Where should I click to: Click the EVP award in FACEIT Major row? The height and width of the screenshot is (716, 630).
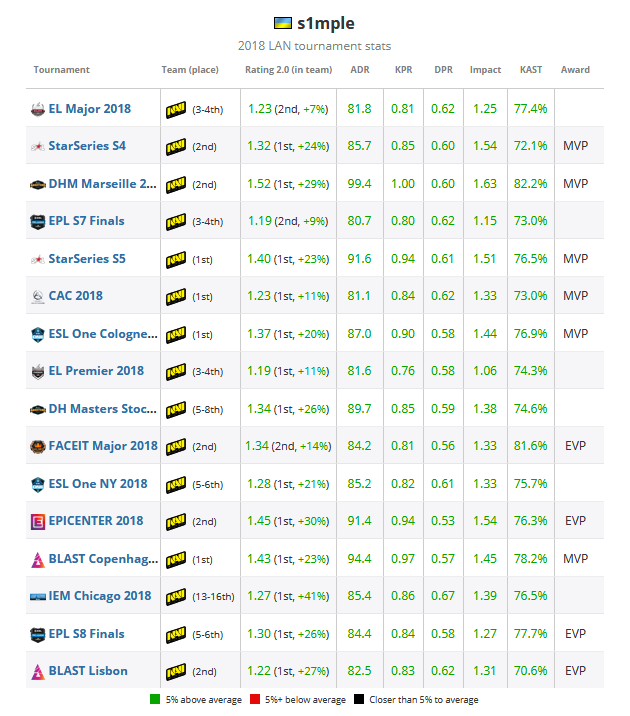[575, 445]
